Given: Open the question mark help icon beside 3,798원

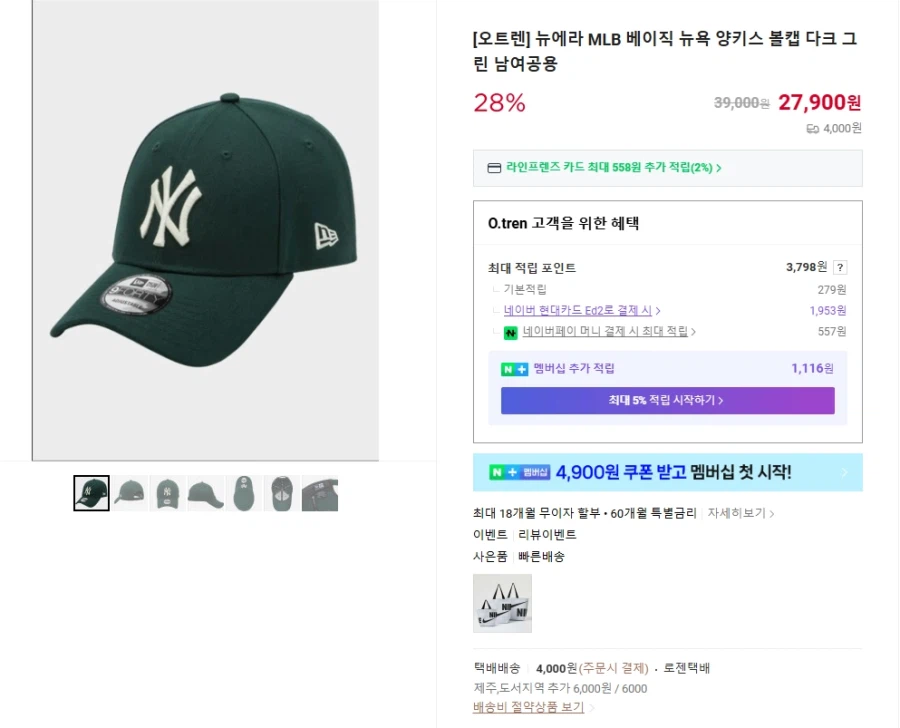Looking at the screenshot, I should click(839, 267).
